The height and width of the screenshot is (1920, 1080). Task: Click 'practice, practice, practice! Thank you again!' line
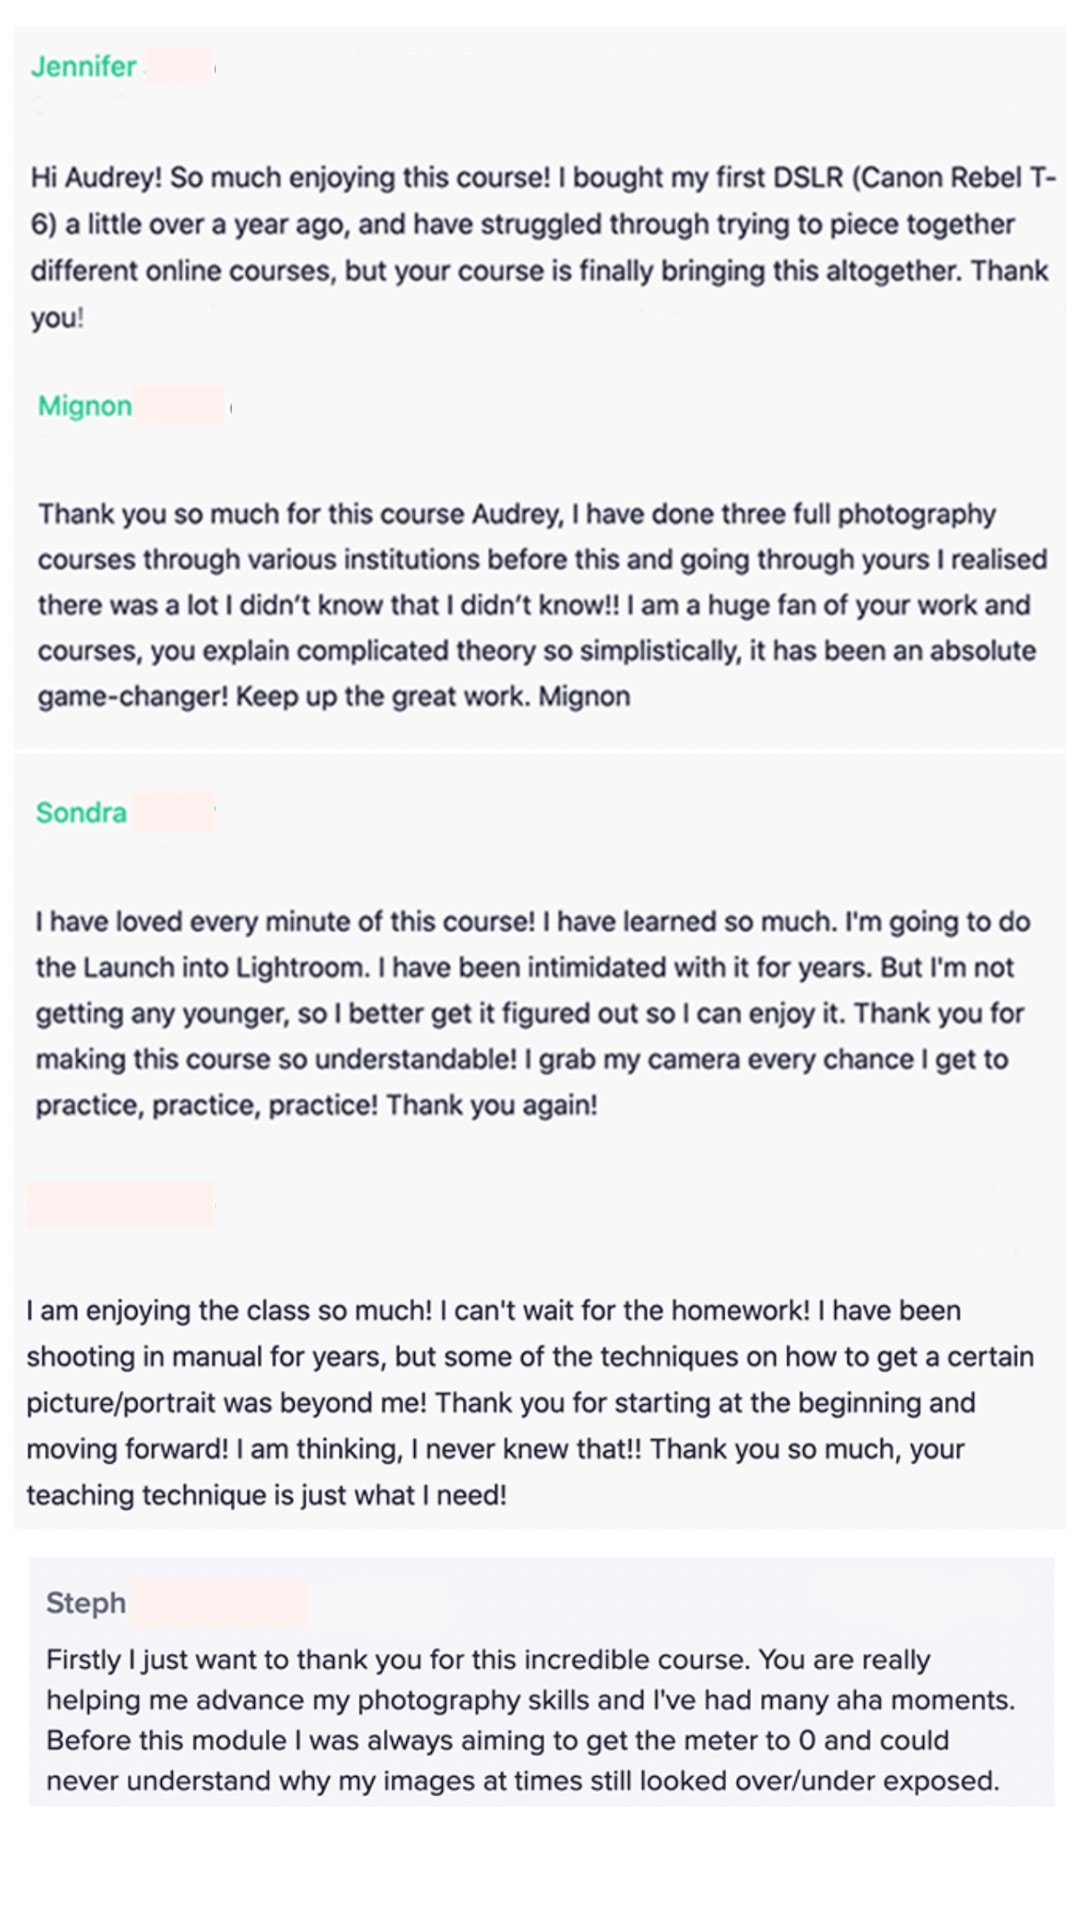click(317, 1105)
